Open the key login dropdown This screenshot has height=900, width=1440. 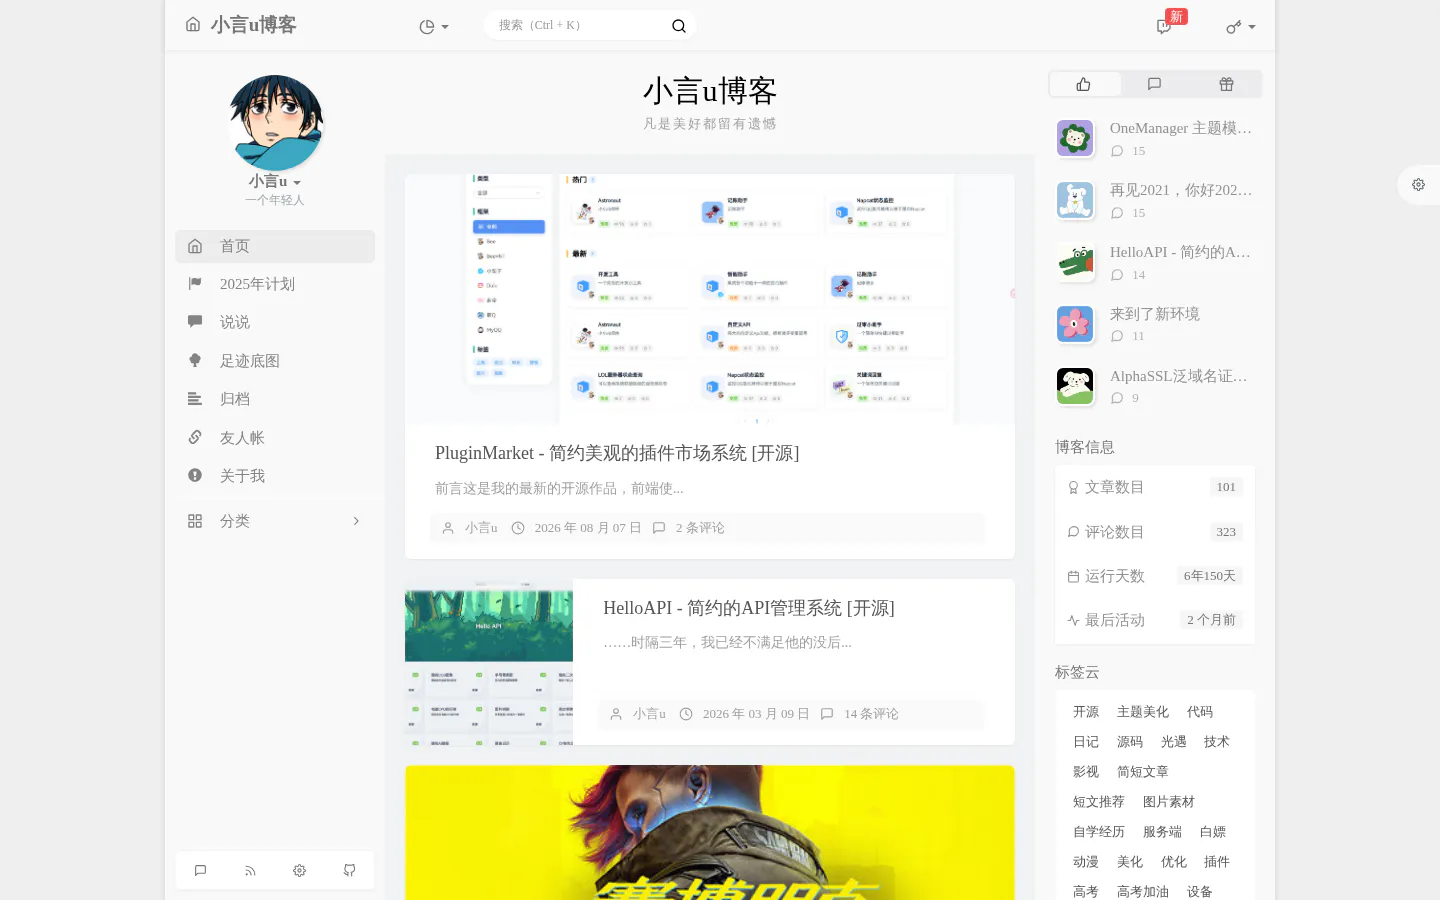(x=1241, y=27)
